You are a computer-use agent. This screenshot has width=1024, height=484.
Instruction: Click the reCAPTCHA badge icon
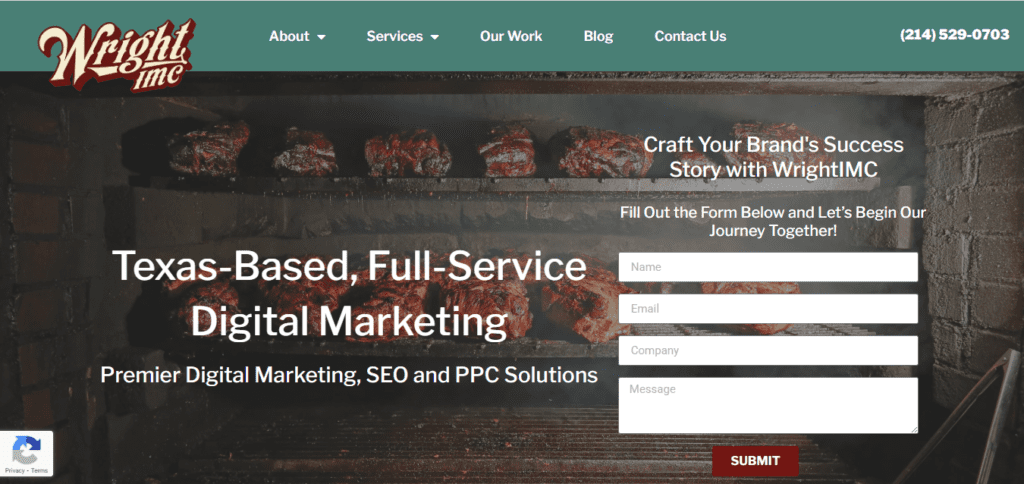click(x=26, y=449)
